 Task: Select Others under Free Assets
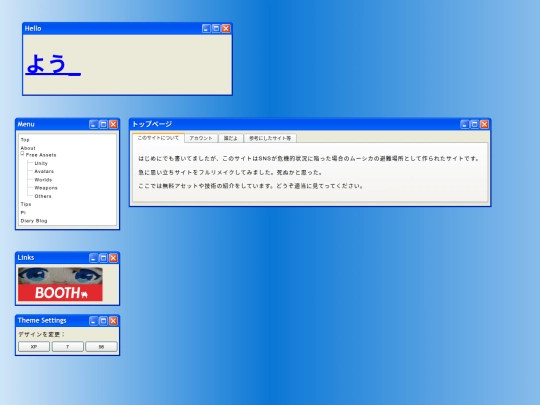coord(43,196)
